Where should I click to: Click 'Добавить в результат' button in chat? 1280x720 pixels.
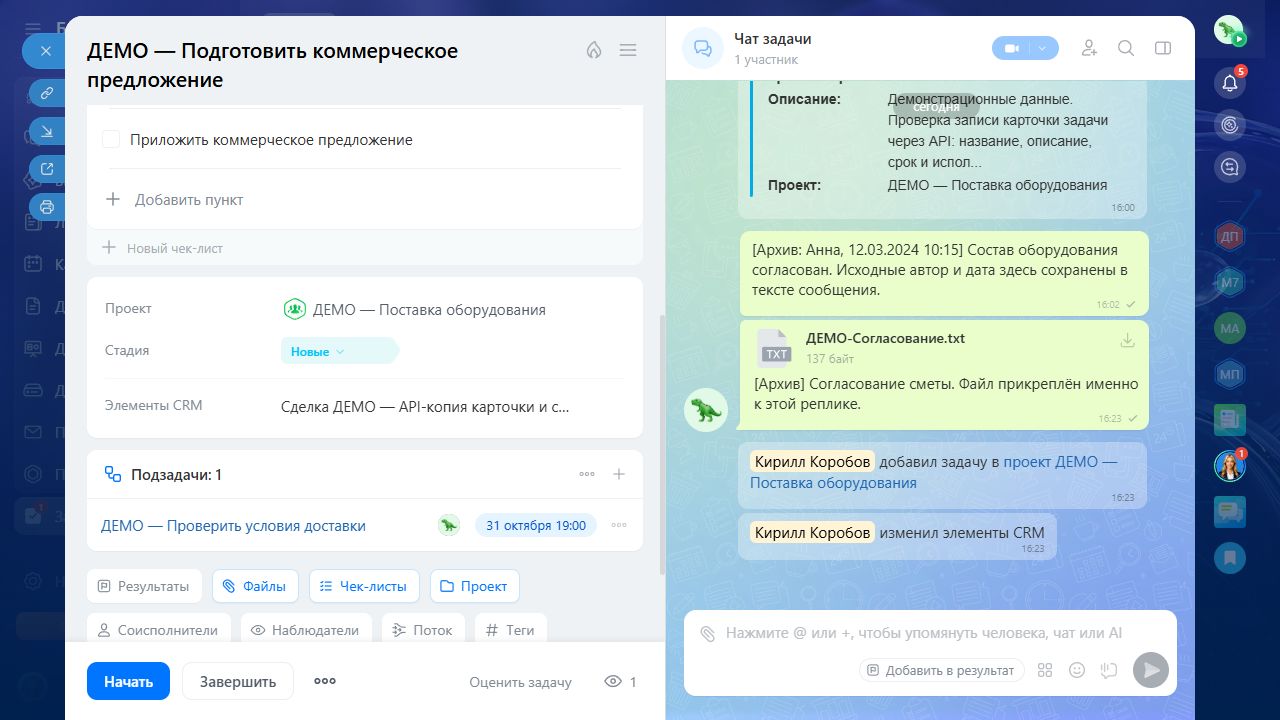942,670
